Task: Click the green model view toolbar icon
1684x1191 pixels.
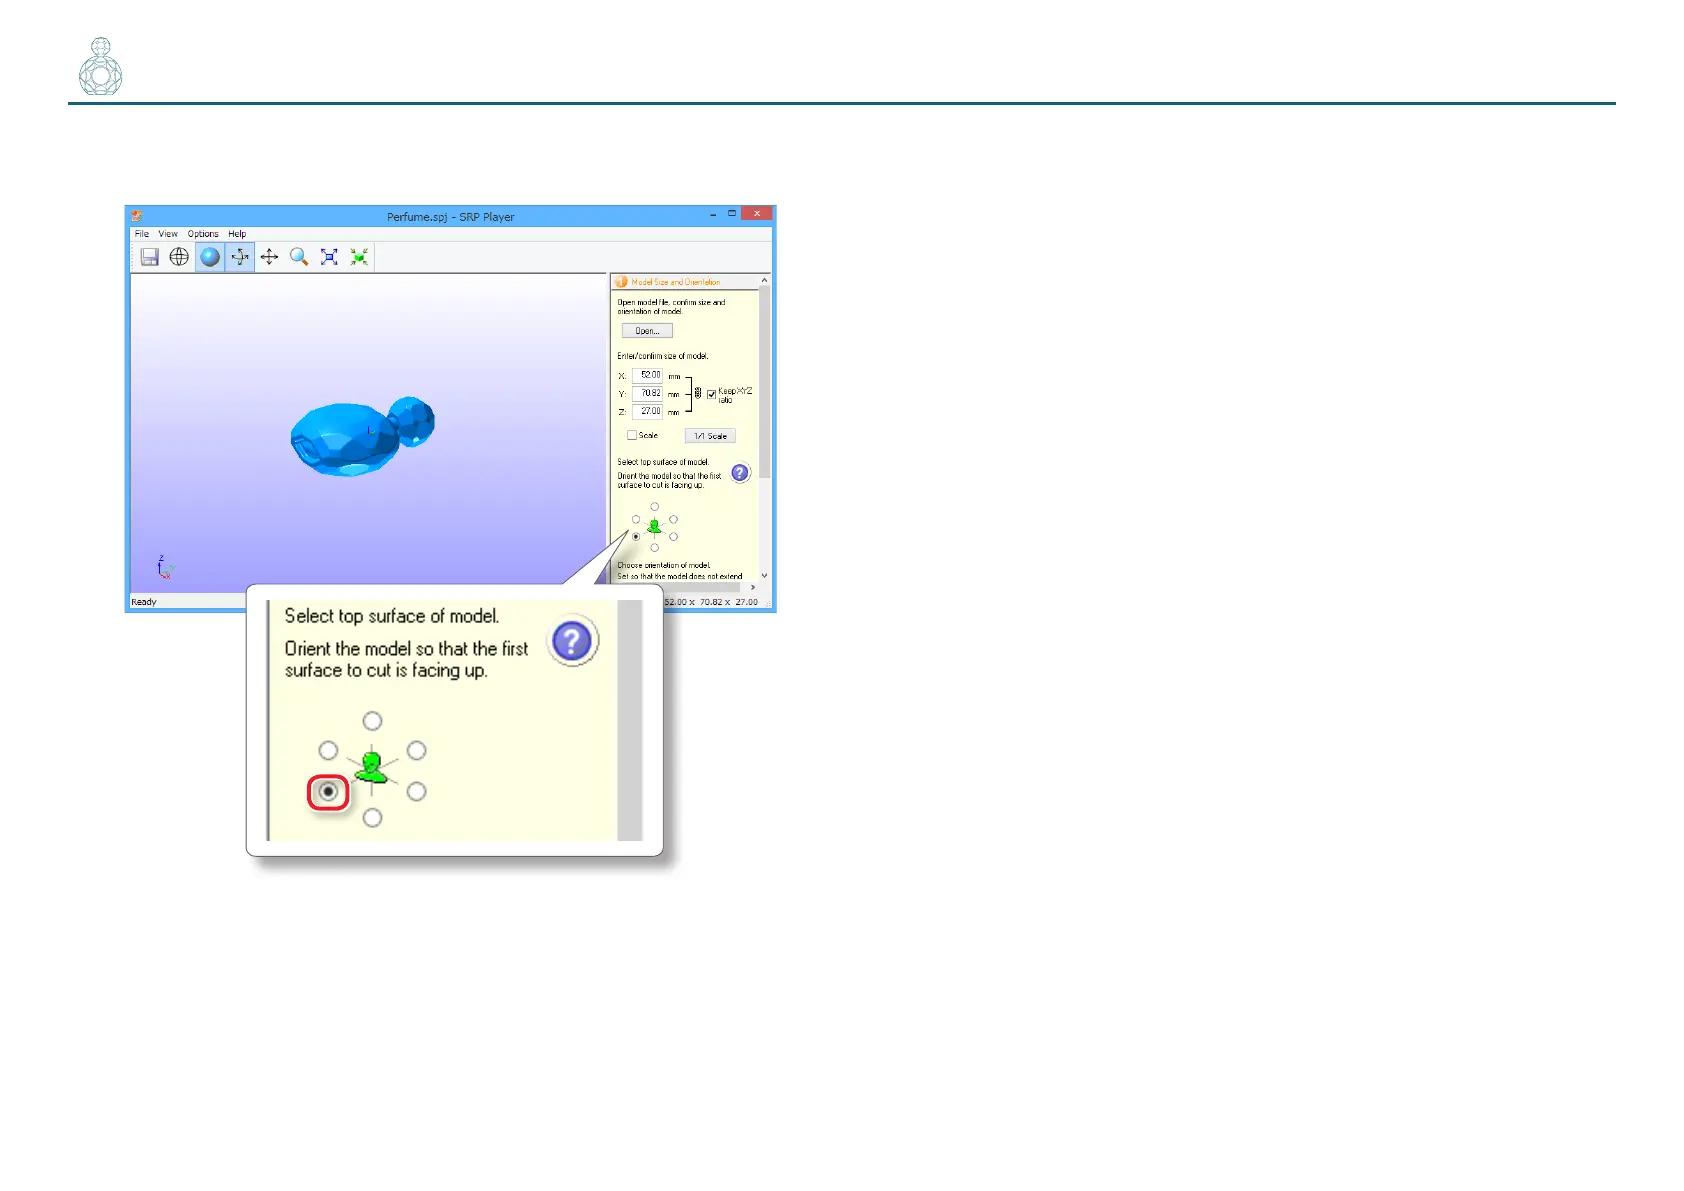Action: [x=359, y=257]
